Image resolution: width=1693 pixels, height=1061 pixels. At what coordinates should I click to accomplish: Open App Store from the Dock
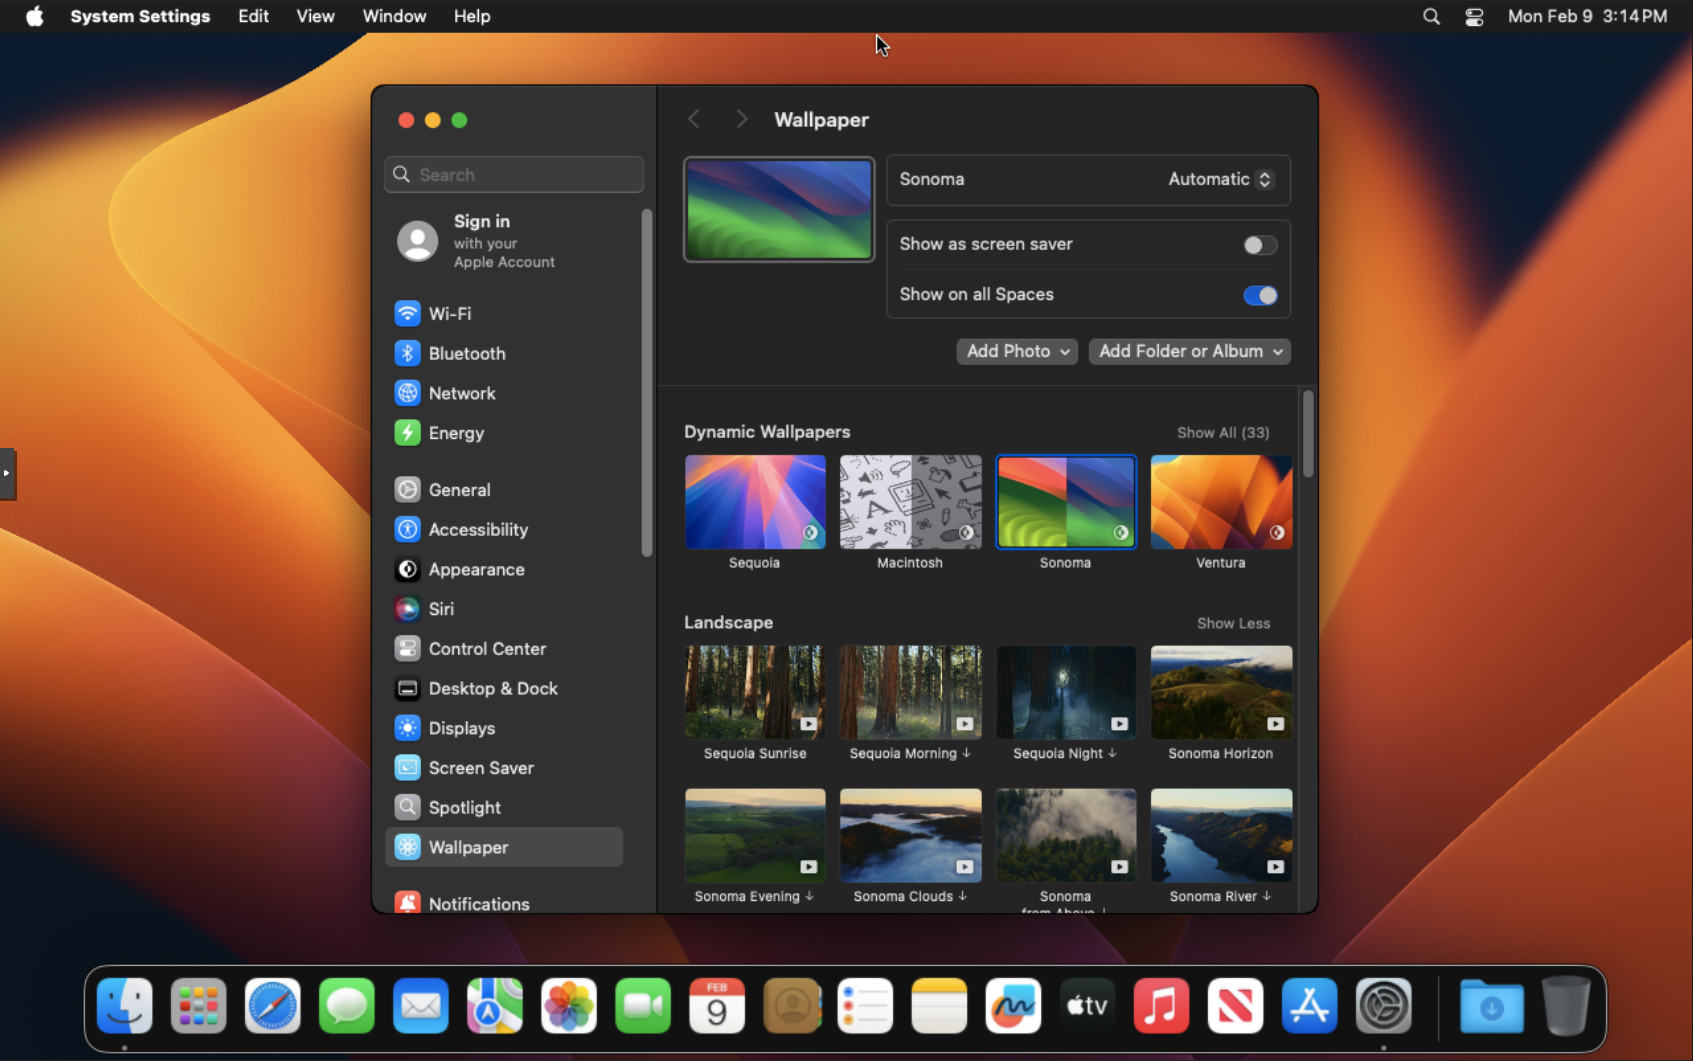(x=1309, y=1005)
